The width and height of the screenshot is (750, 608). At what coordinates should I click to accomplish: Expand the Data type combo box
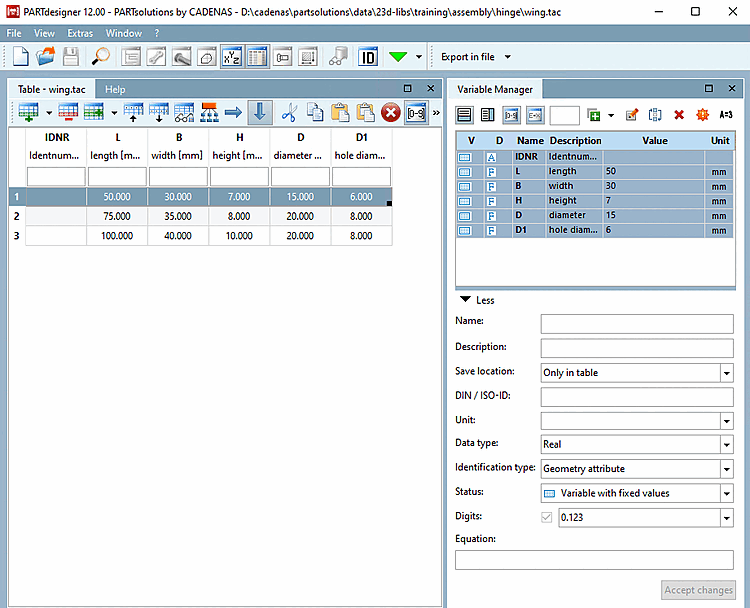[x=636, y=445]
